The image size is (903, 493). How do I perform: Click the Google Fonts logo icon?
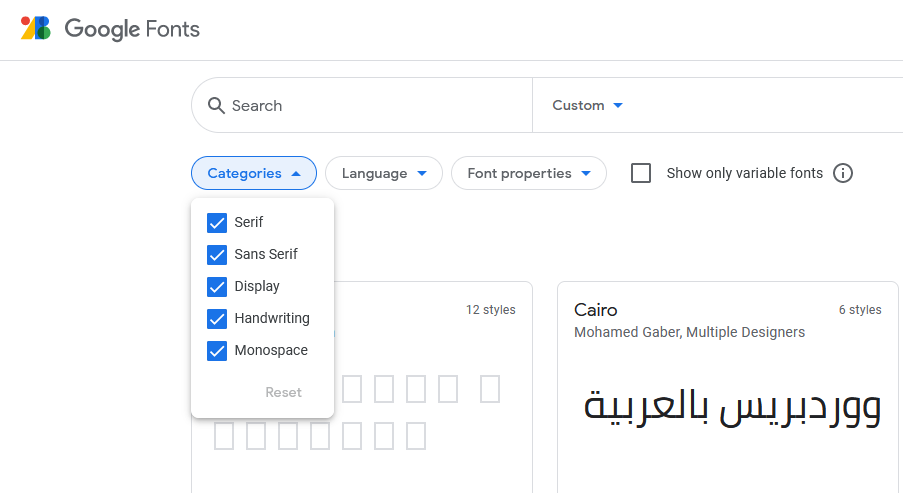[36, 28]
